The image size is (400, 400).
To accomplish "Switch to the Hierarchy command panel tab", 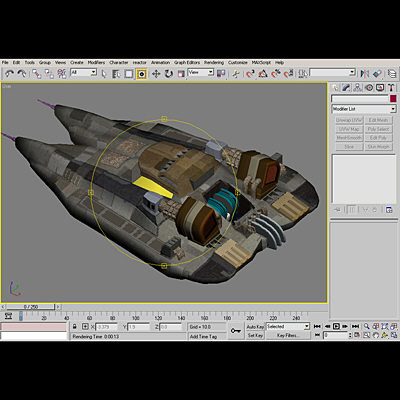I will pyautogui.click(x=357, y=88).
